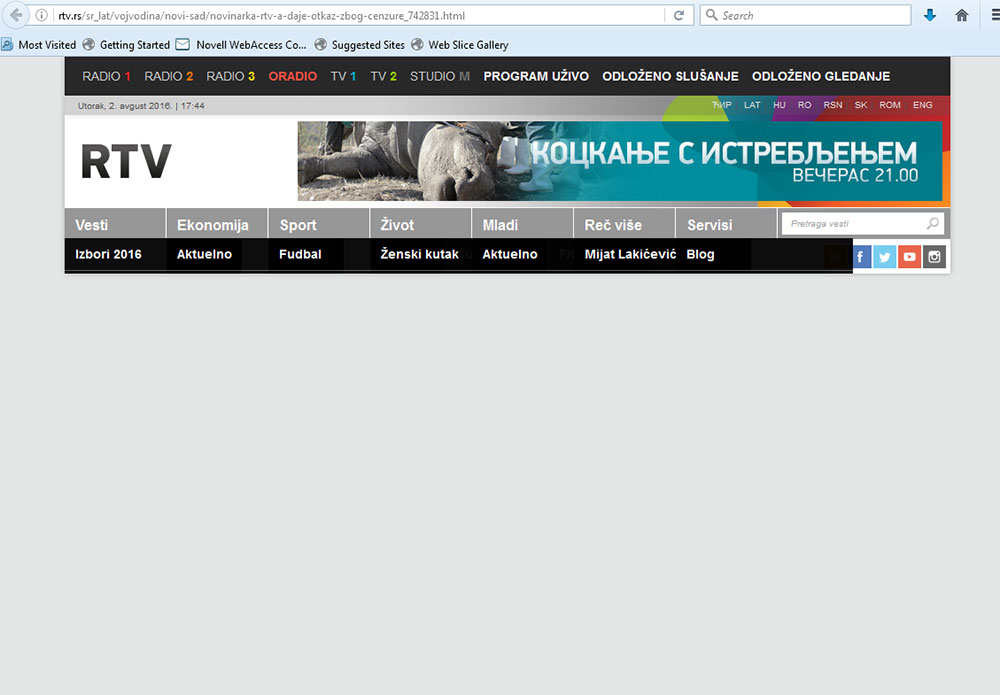Open the RTV Facebook page icon
This screenshot has height=695, width=1000.
(x=861, y=256)
